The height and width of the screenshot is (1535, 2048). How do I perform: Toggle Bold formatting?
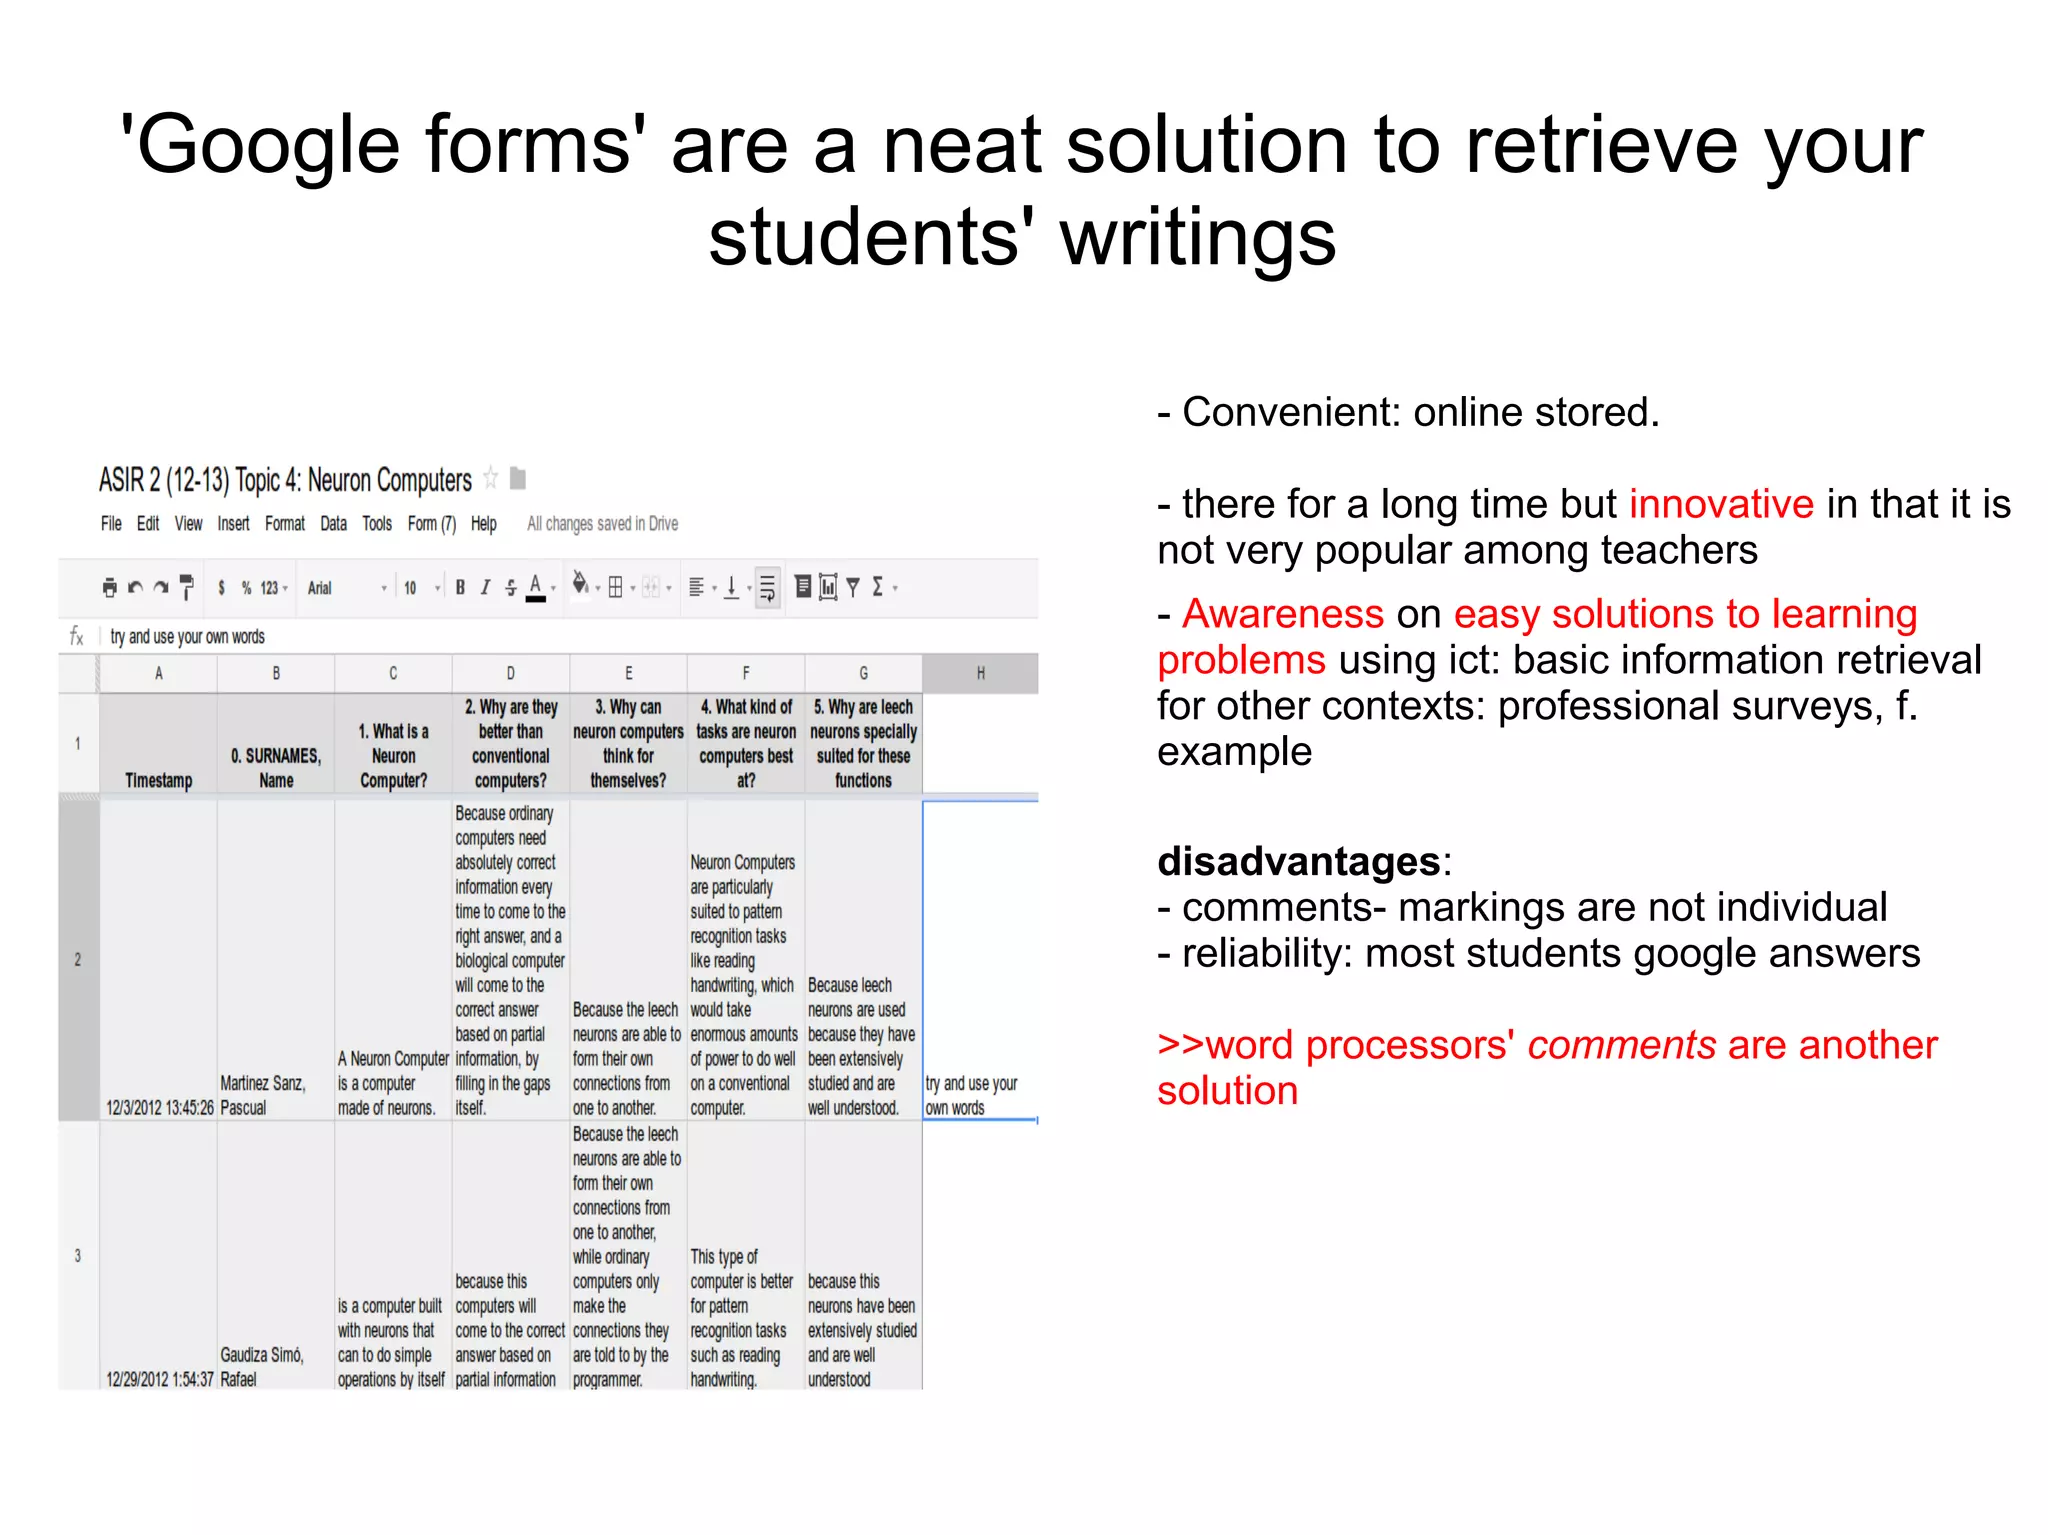click(460, 588)
